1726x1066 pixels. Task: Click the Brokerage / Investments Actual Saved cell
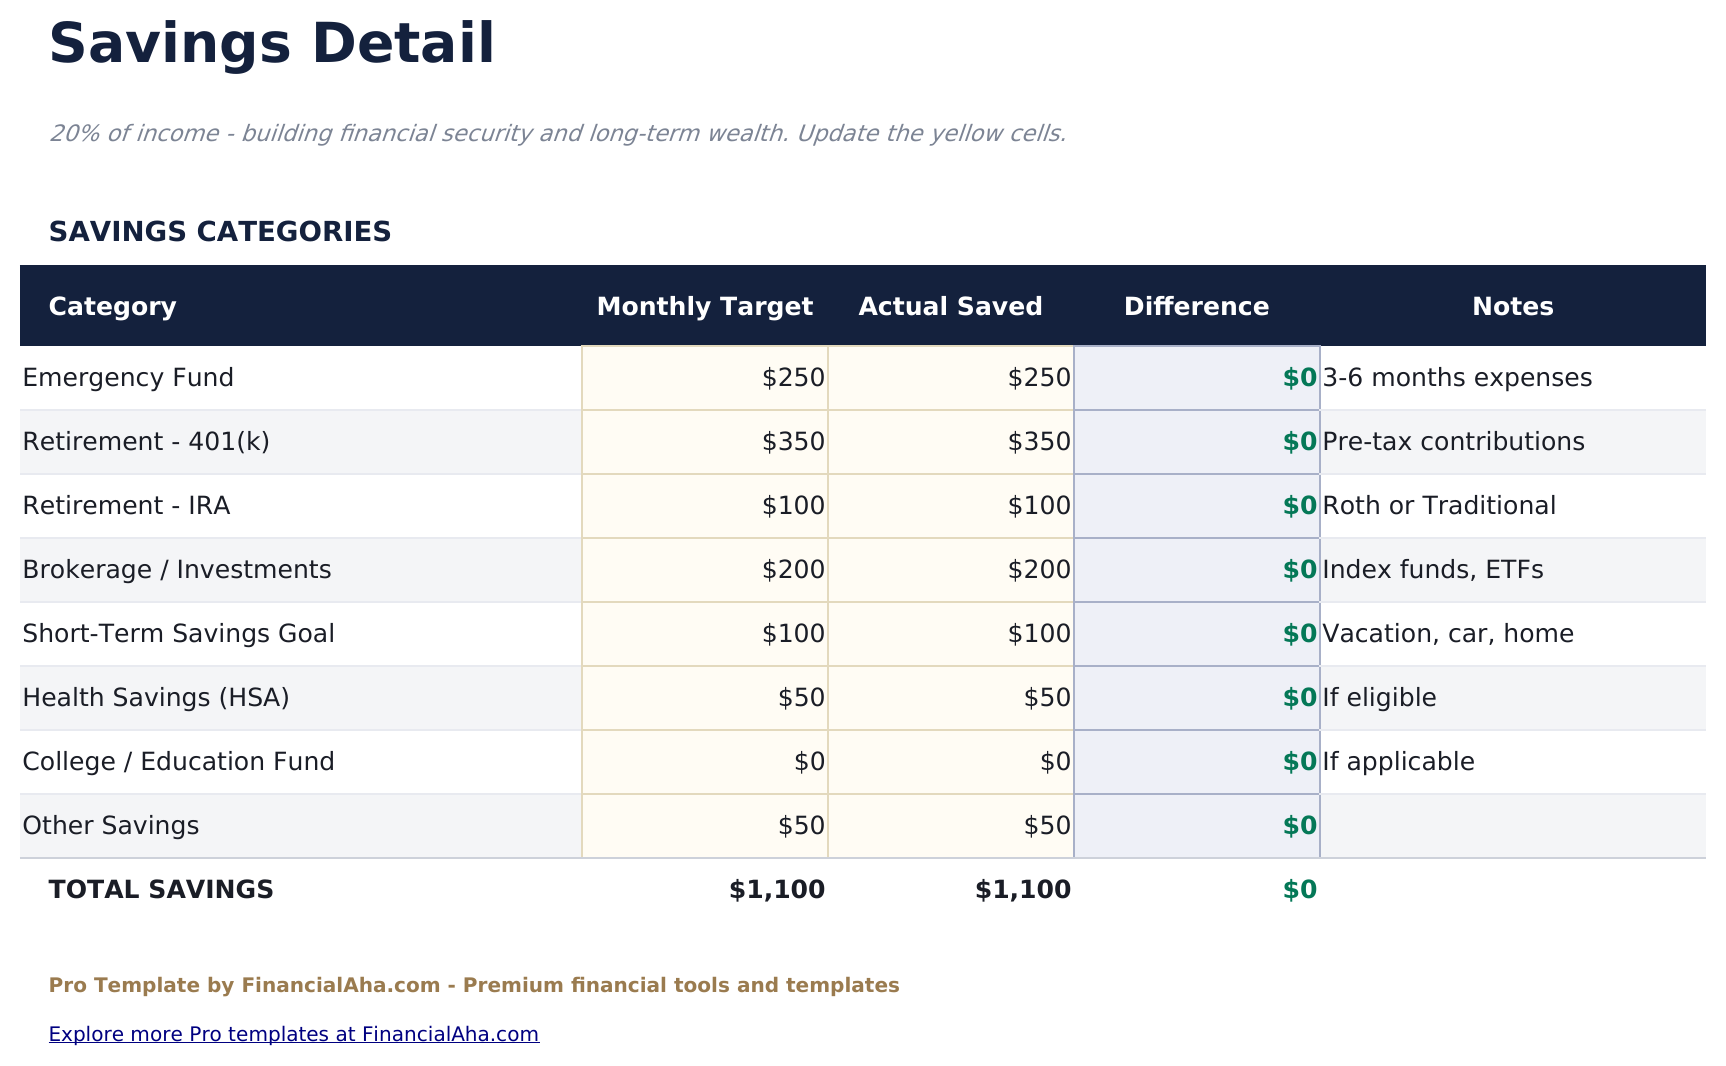coord(950,569)
